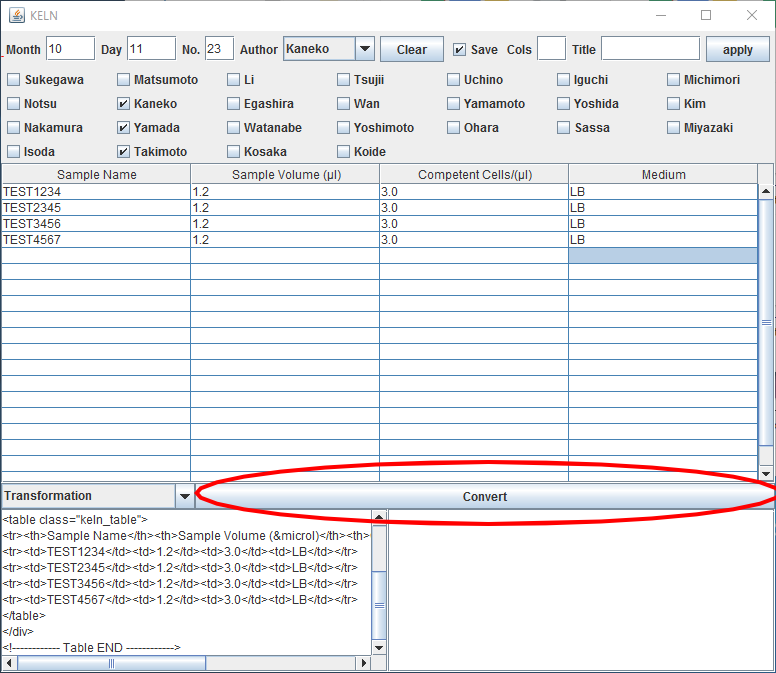The image size is (776, 673).
Task: Check the Yoshida checkbox
Action: tap(563, 103)
